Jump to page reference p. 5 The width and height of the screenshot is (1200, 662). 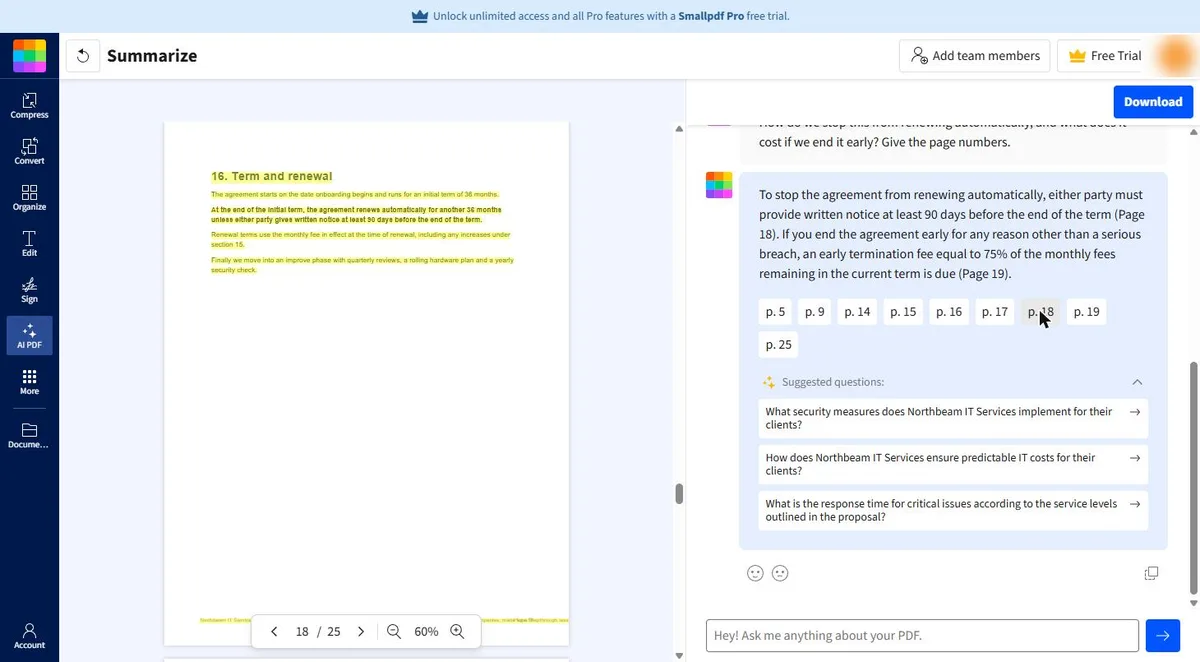[x=775, y=312]
